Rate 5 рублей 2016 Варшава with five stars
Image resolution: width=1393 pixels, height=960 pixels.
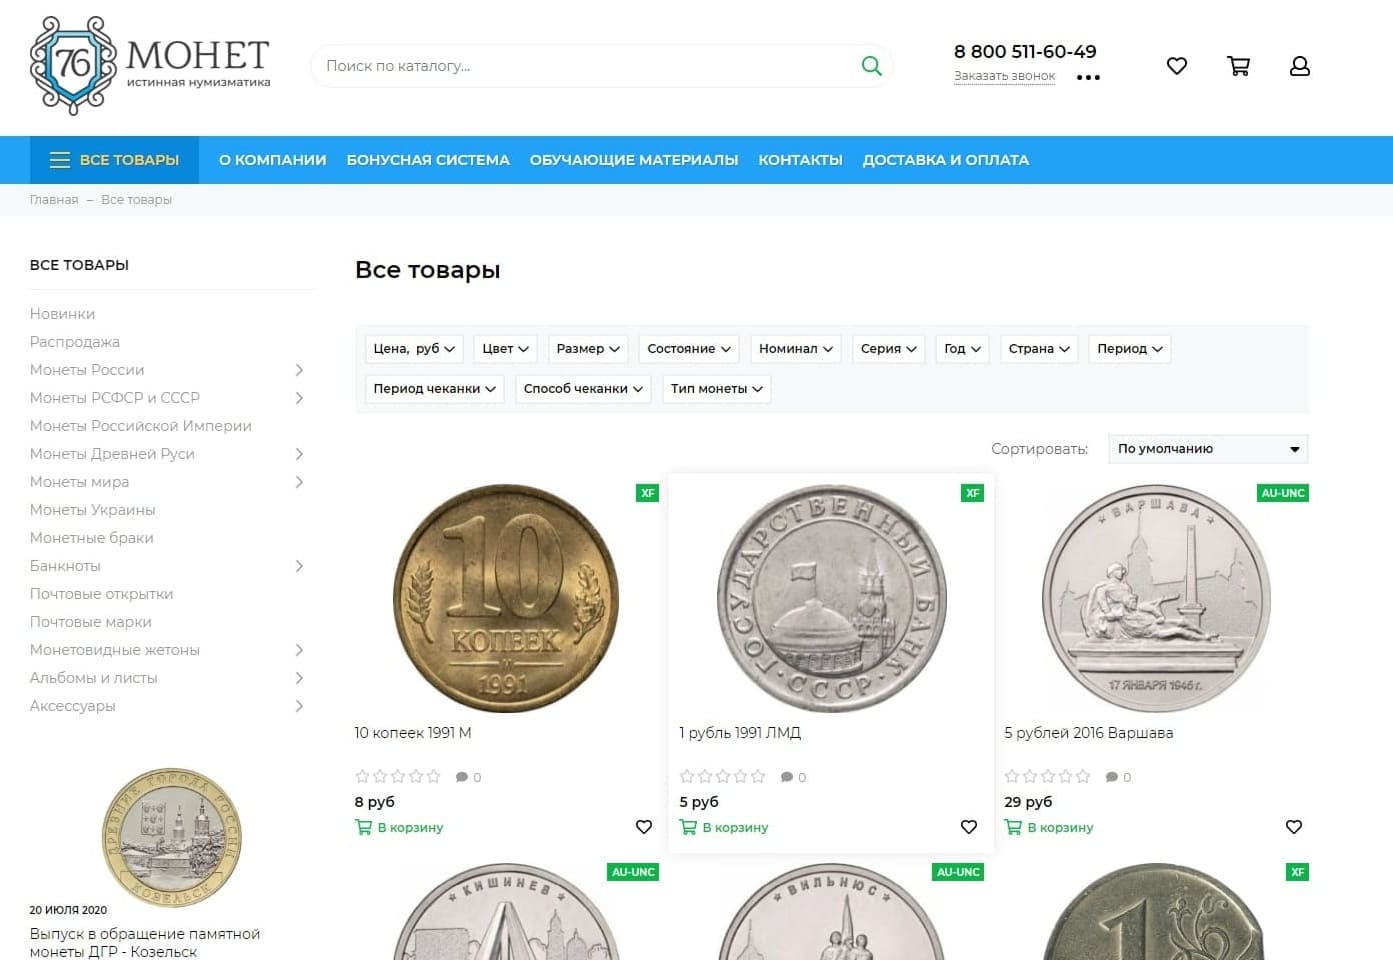[1083, 776]
